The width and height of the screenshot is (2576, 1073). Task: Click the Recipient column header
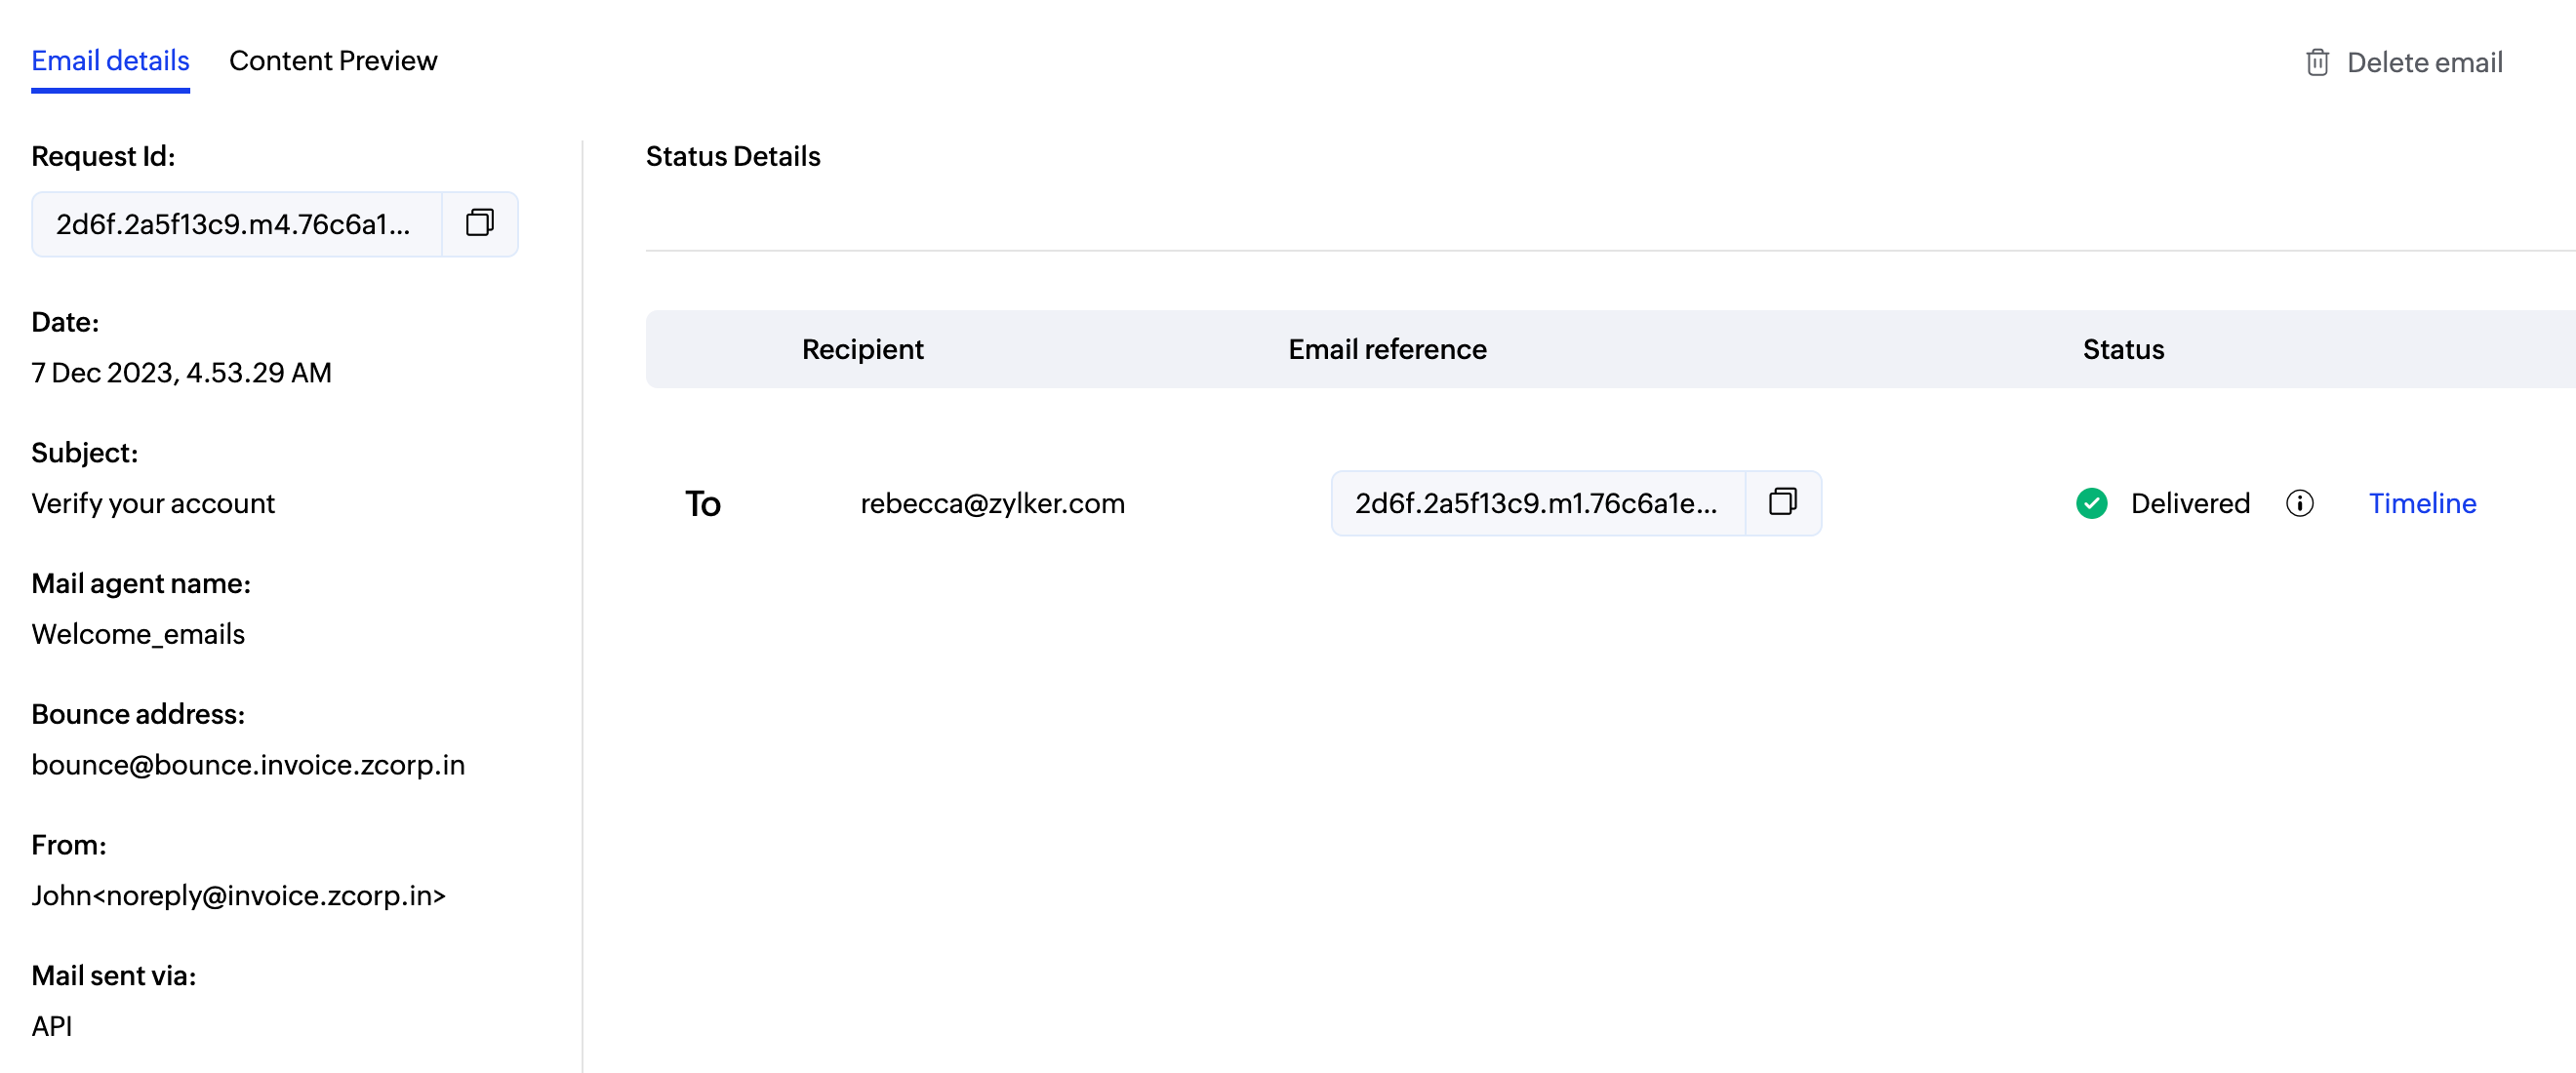click(x=862, y=349)
